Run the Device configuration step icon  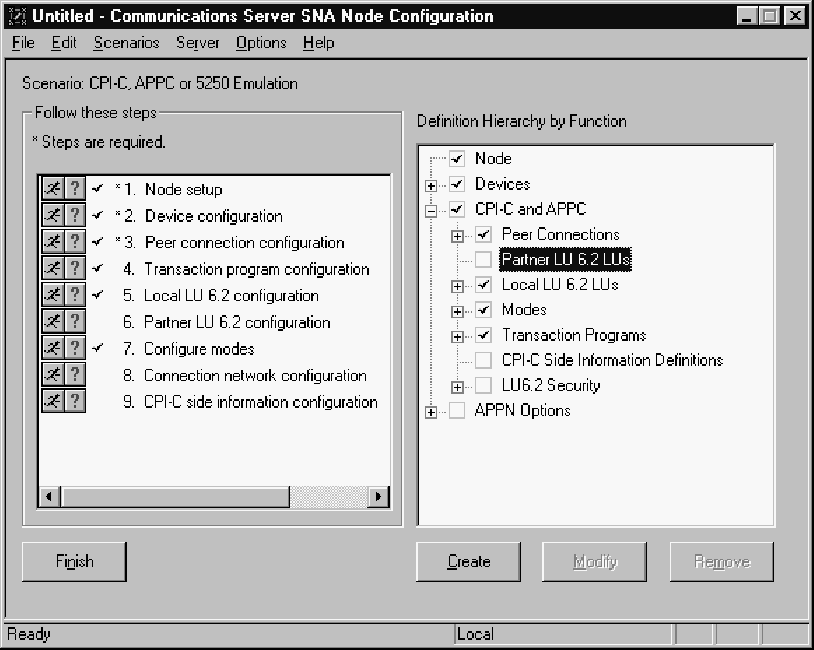(x=52, y=215)
